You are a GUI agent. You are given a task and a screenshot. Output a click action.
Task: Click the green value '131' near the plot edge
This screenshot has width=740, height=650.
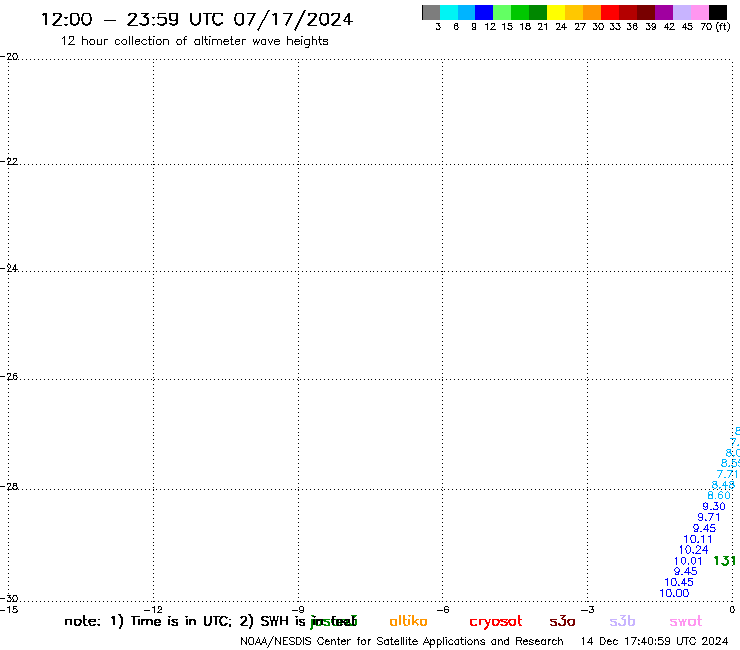click(x=724, y=561)
